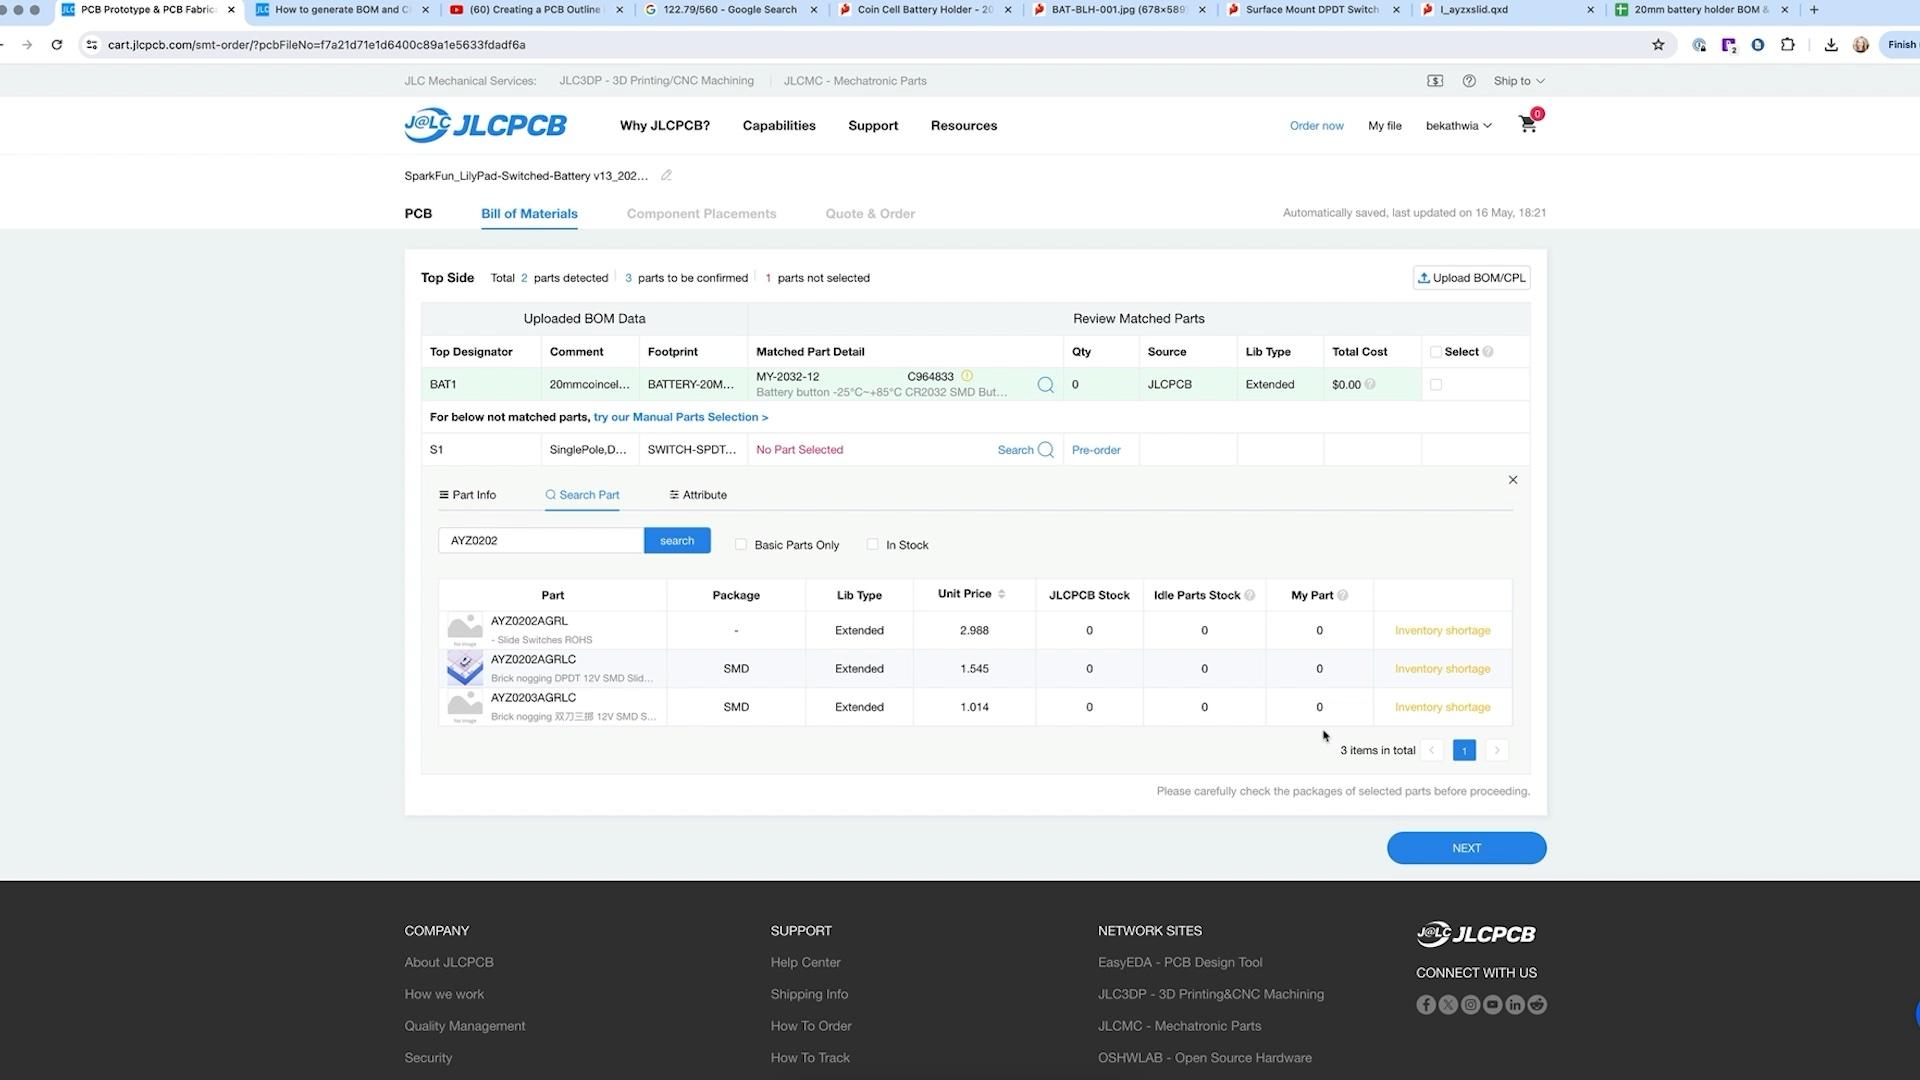Open Instagram icon in footer
This screenshot has height=1080, width=1920.
(x=1470, y=1005)
